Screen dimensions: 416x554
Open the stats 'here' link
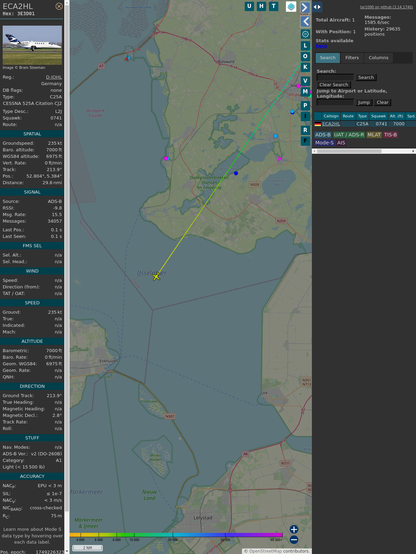point(321,46)
